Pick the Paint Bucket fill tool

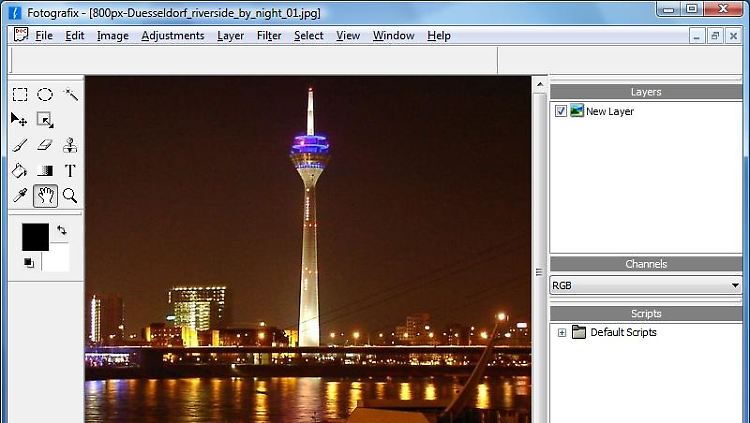pyautogui.click(x=20, y=171)
